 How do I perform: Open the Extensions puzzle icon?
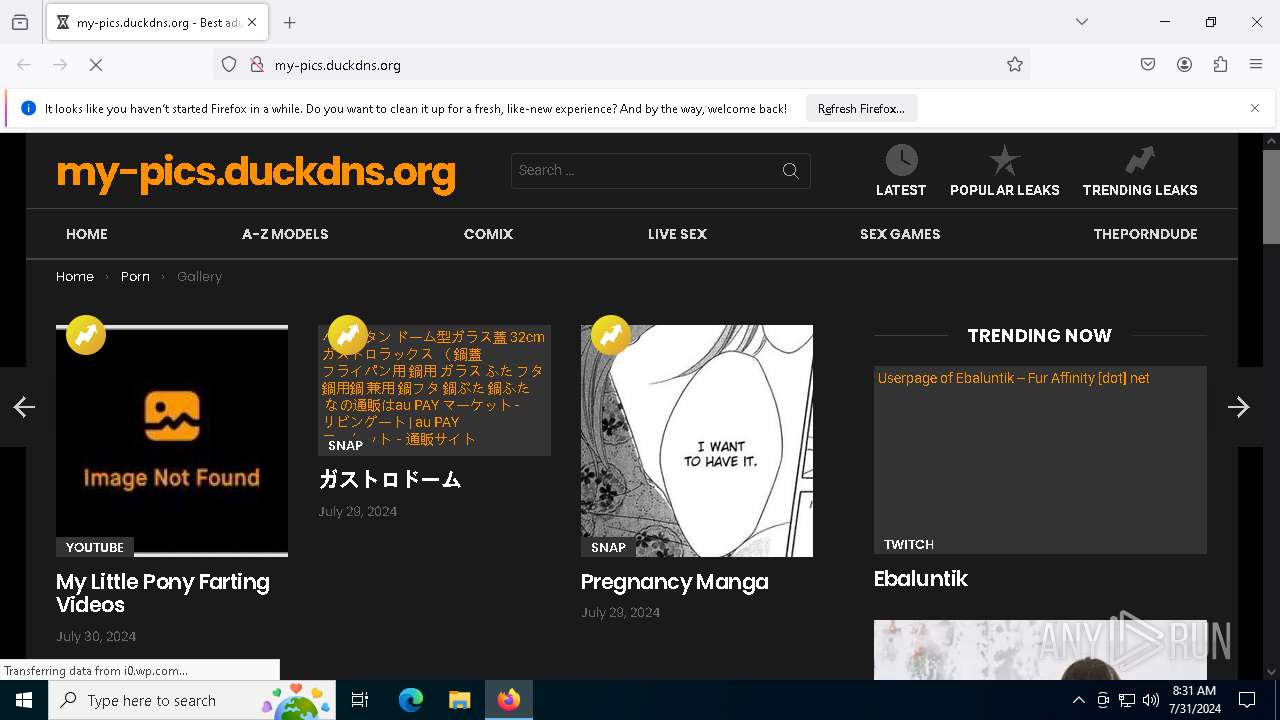[x=1220, y=65]
